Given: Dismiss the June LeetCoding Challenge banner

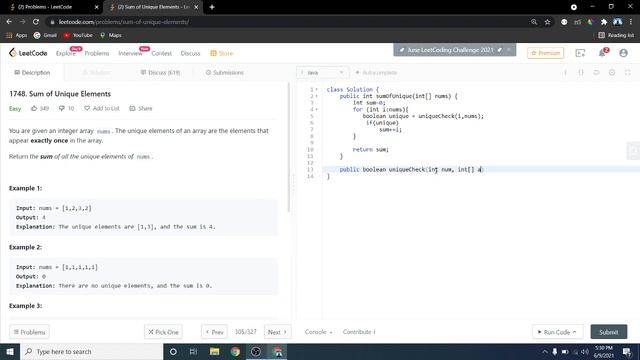Looking at the screenshot, I should (509, 50).
